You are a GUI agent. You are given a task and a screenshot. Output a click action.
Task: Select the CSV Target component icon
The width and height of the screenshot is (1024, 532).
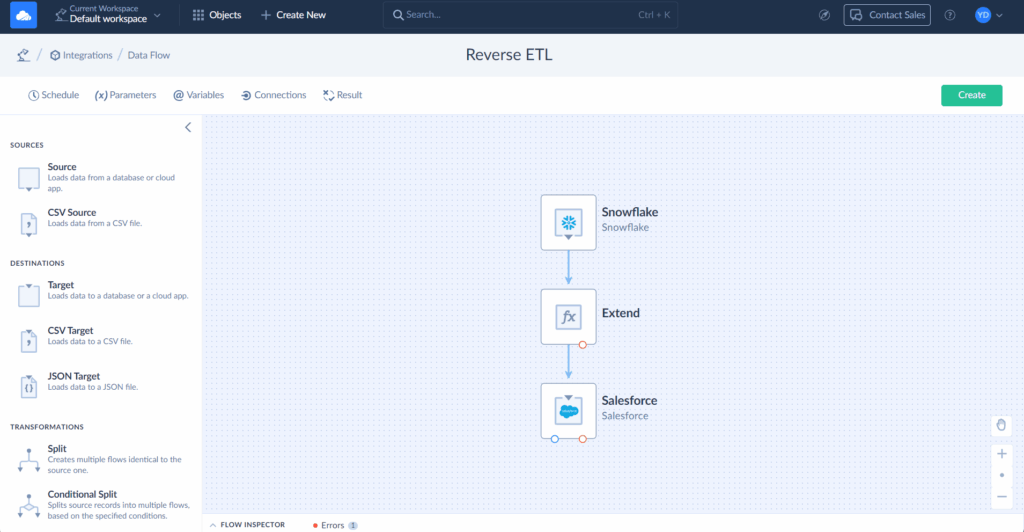pyautogui.click(x=29, y=341)
